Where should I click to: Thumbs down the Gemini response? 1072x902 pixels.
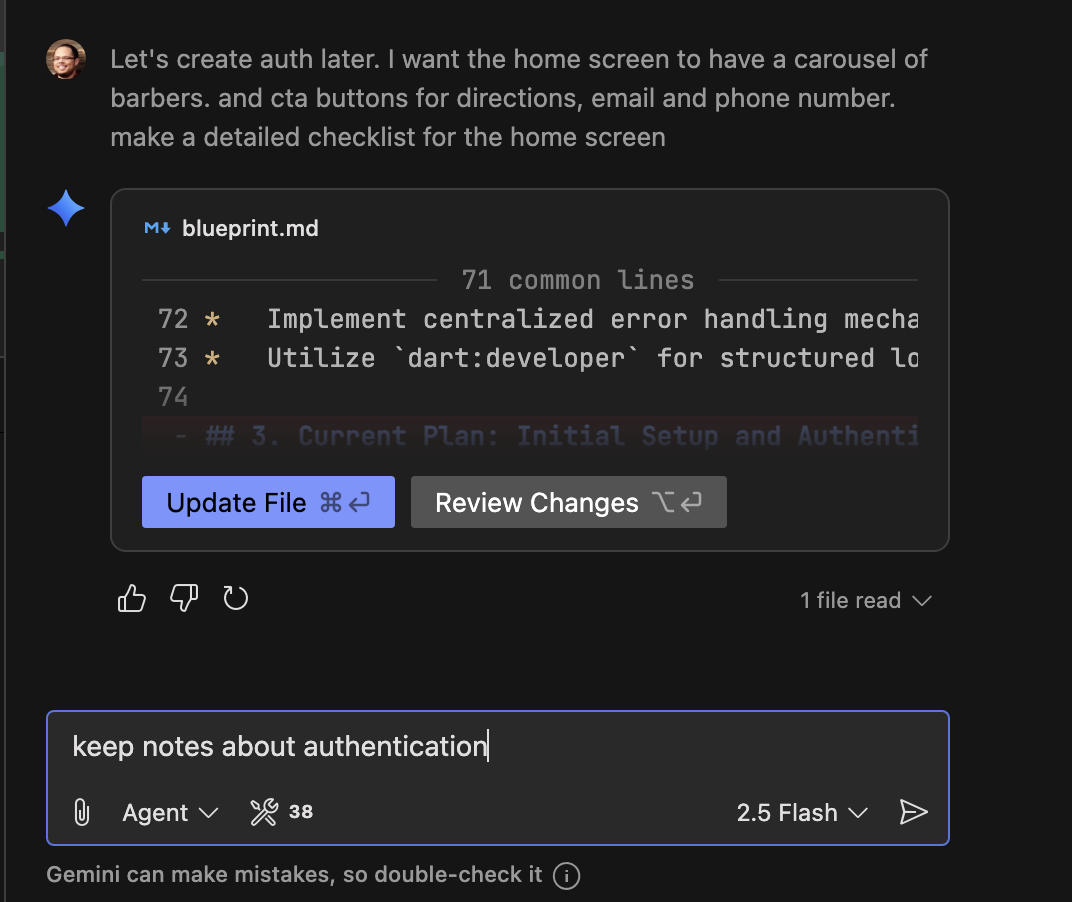184,597
